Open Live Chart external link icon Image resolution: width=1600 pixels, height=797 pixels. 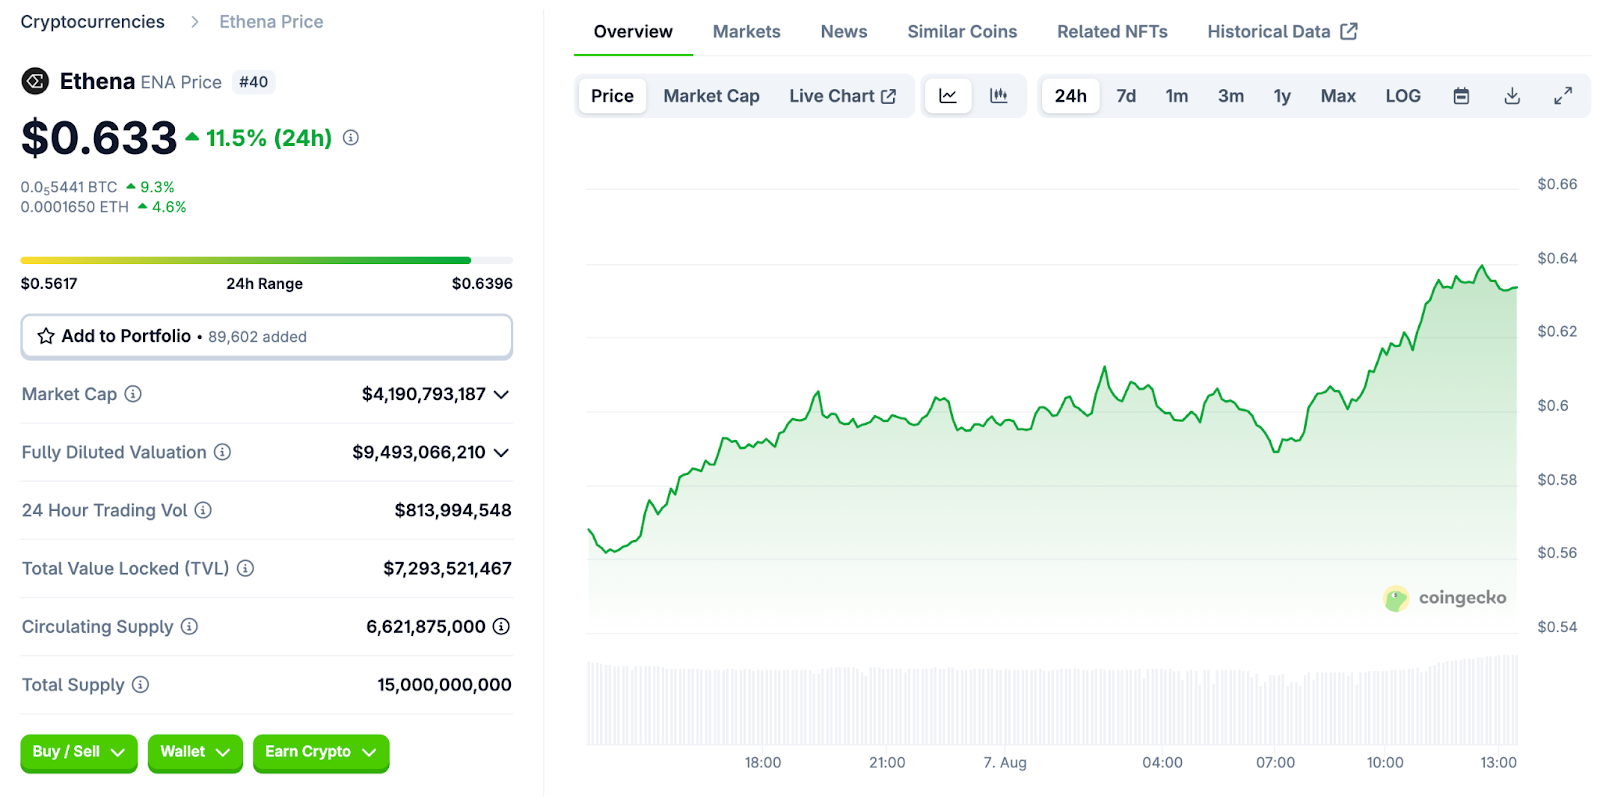click(888, 96)
